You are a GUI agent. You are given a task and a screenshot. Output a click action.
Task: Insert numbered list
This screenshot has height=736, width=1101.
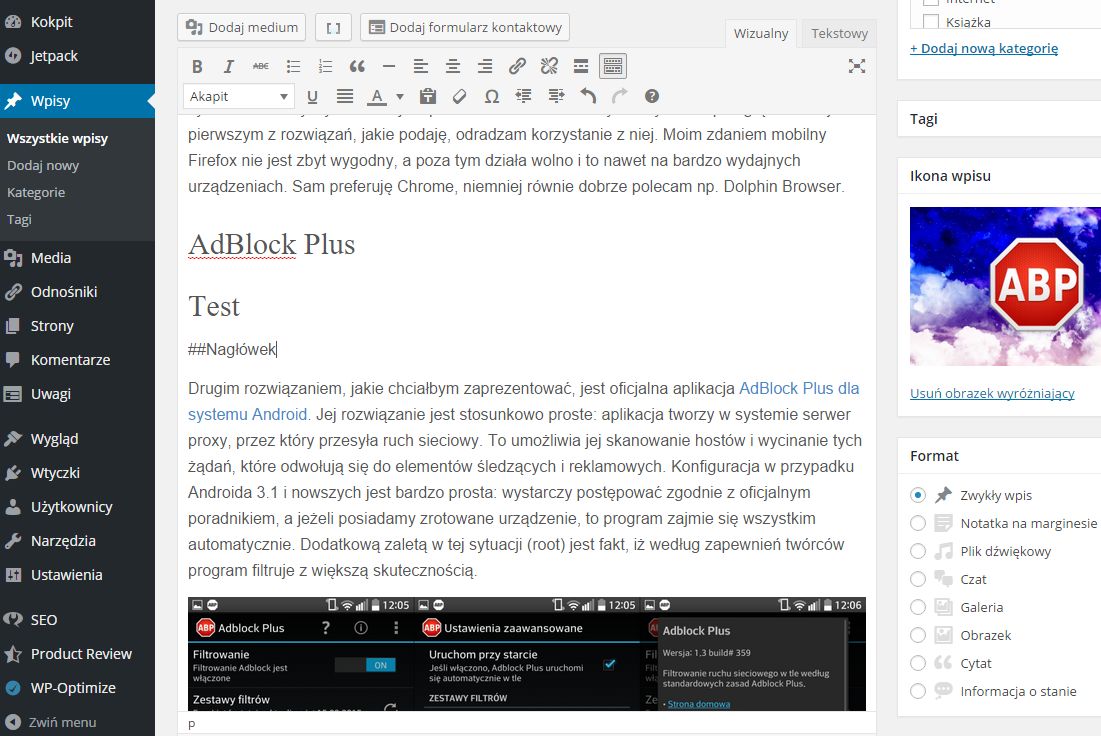pyautogui.click(x=325, y=67)
